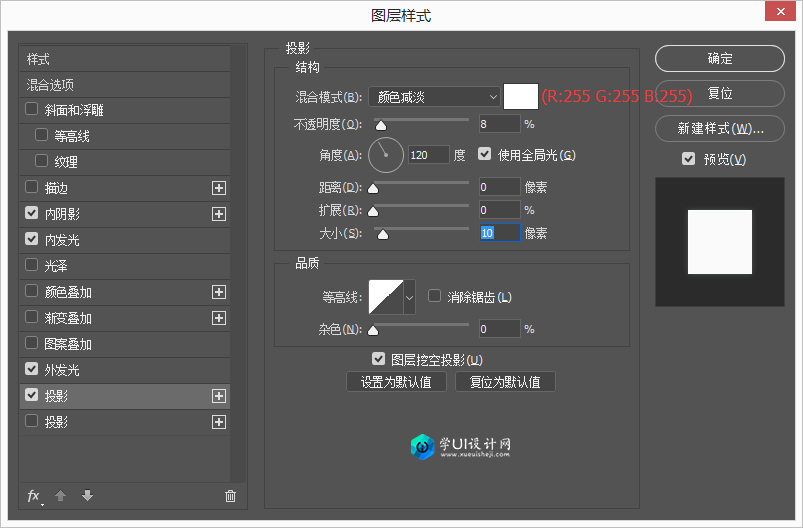
Task: Enable the 斜面和浮雕 checkbox
Action: click(32, 110)
